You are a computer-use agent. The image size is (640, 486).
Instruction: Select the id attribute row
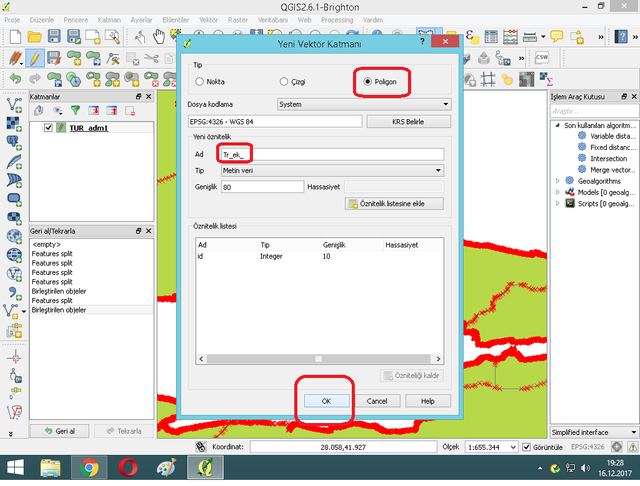pyautogui.click(x=319, y=256)
